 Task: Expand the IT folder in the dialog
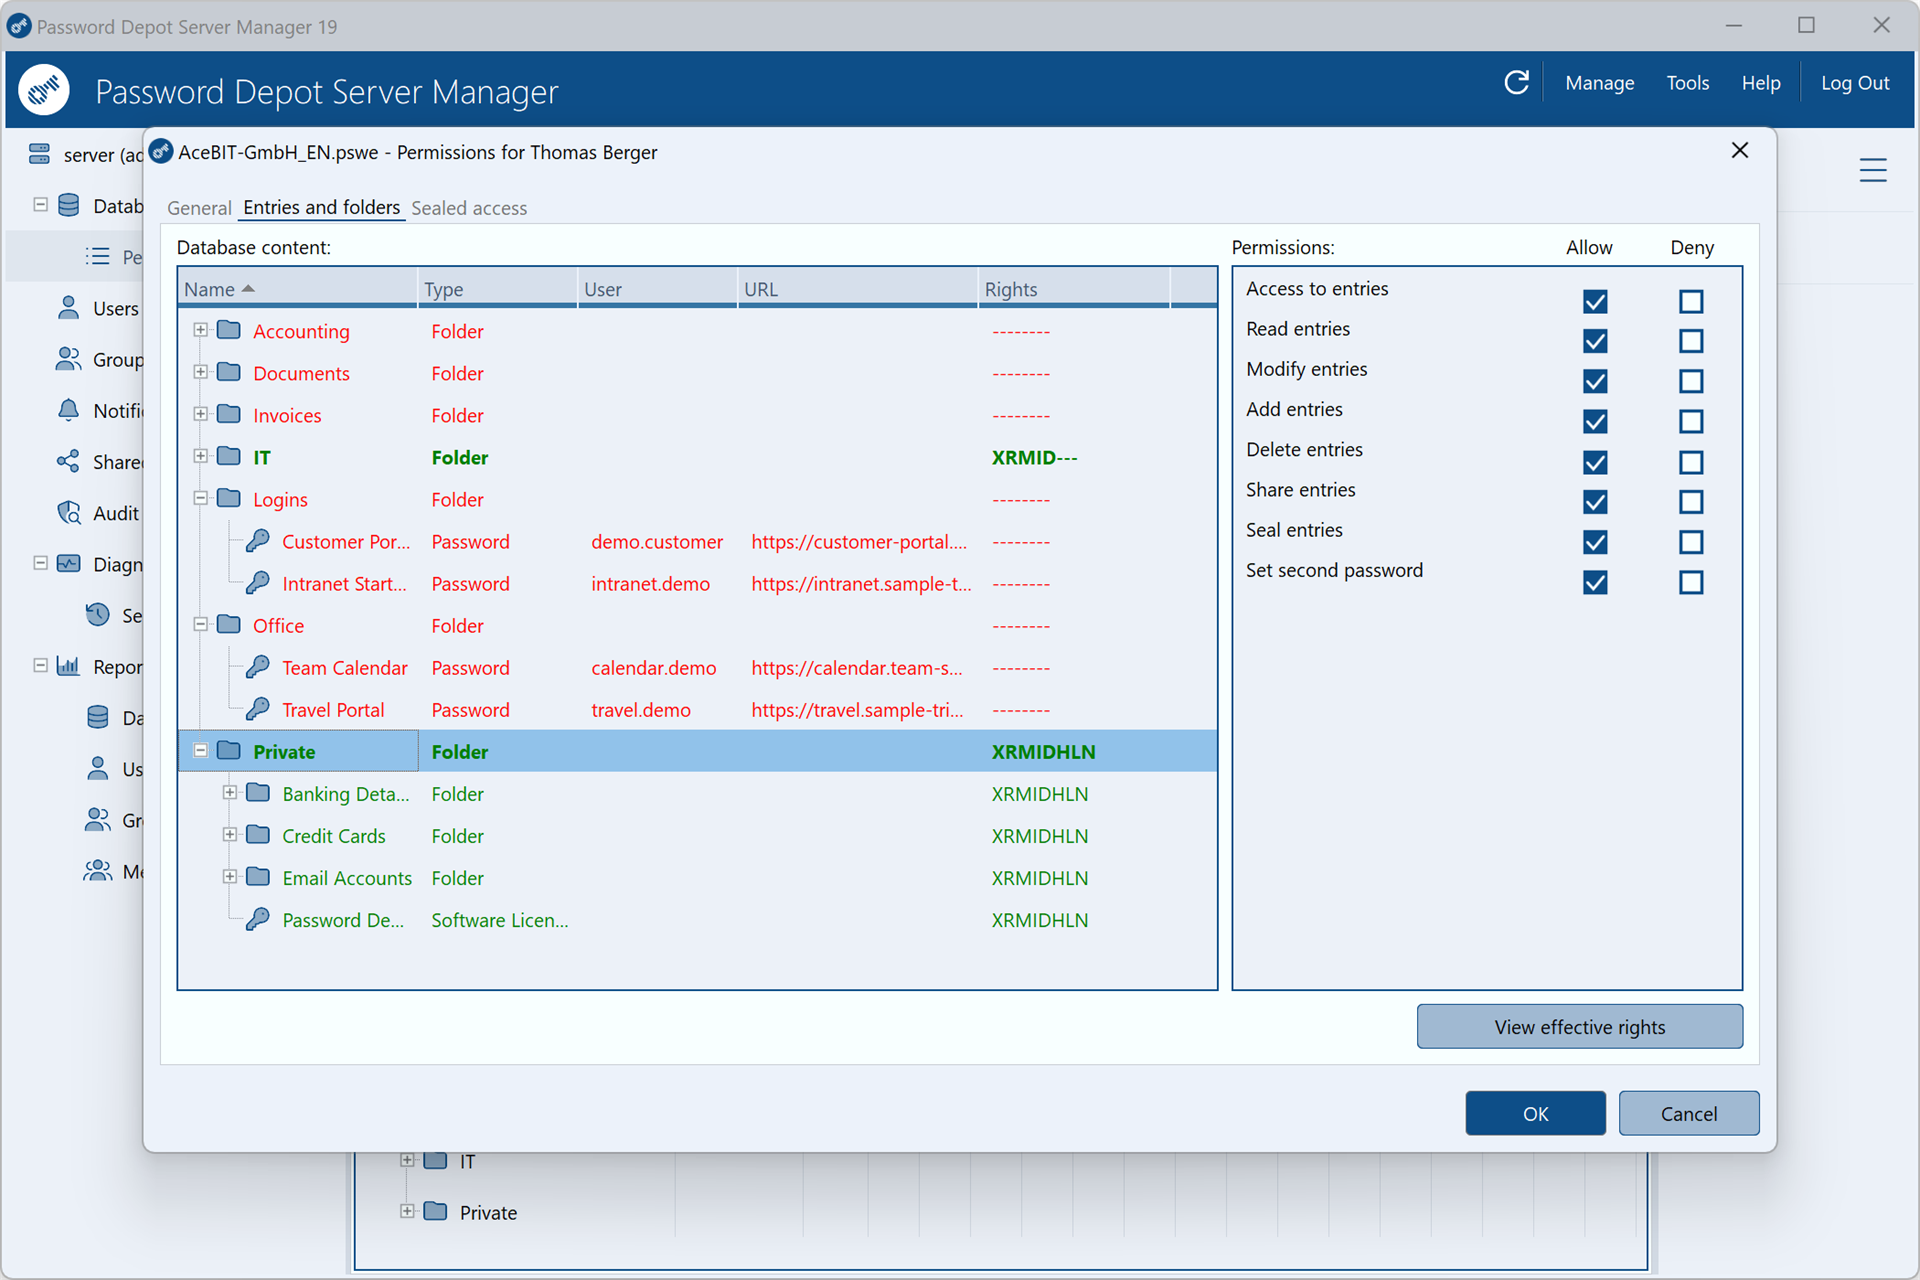click(201, 456)
